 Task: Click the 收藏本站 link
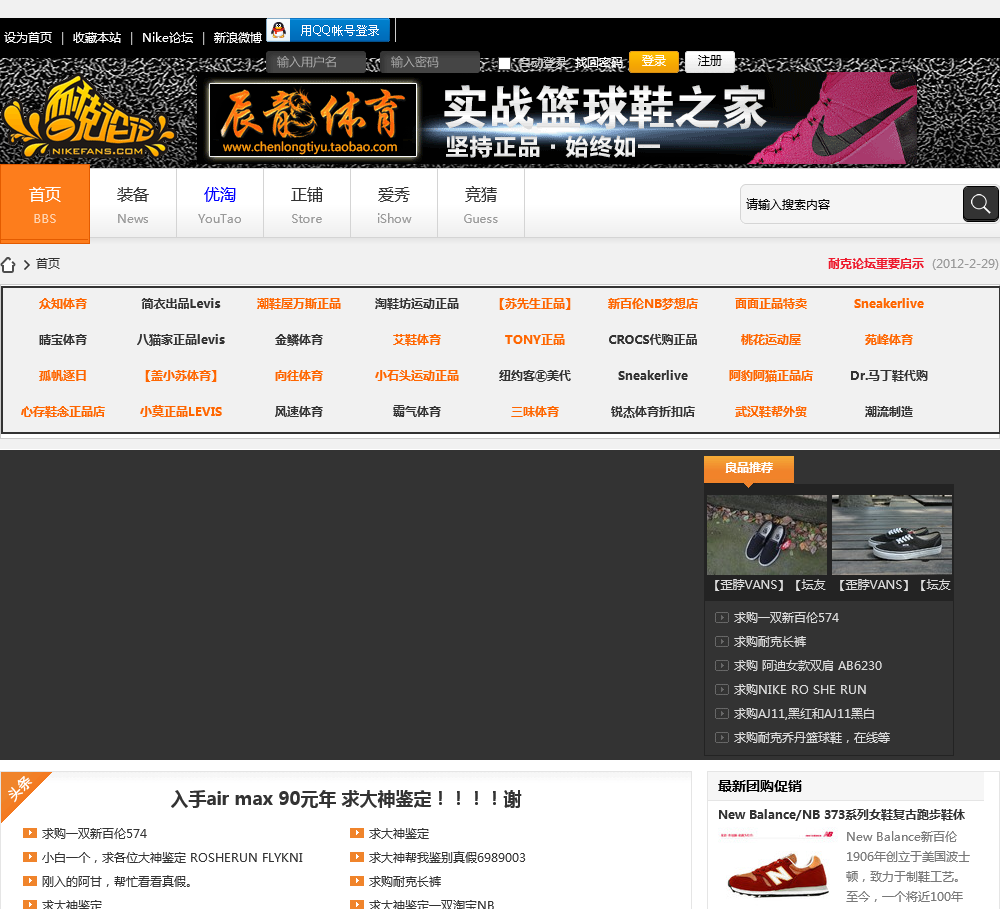click(97, 38)
